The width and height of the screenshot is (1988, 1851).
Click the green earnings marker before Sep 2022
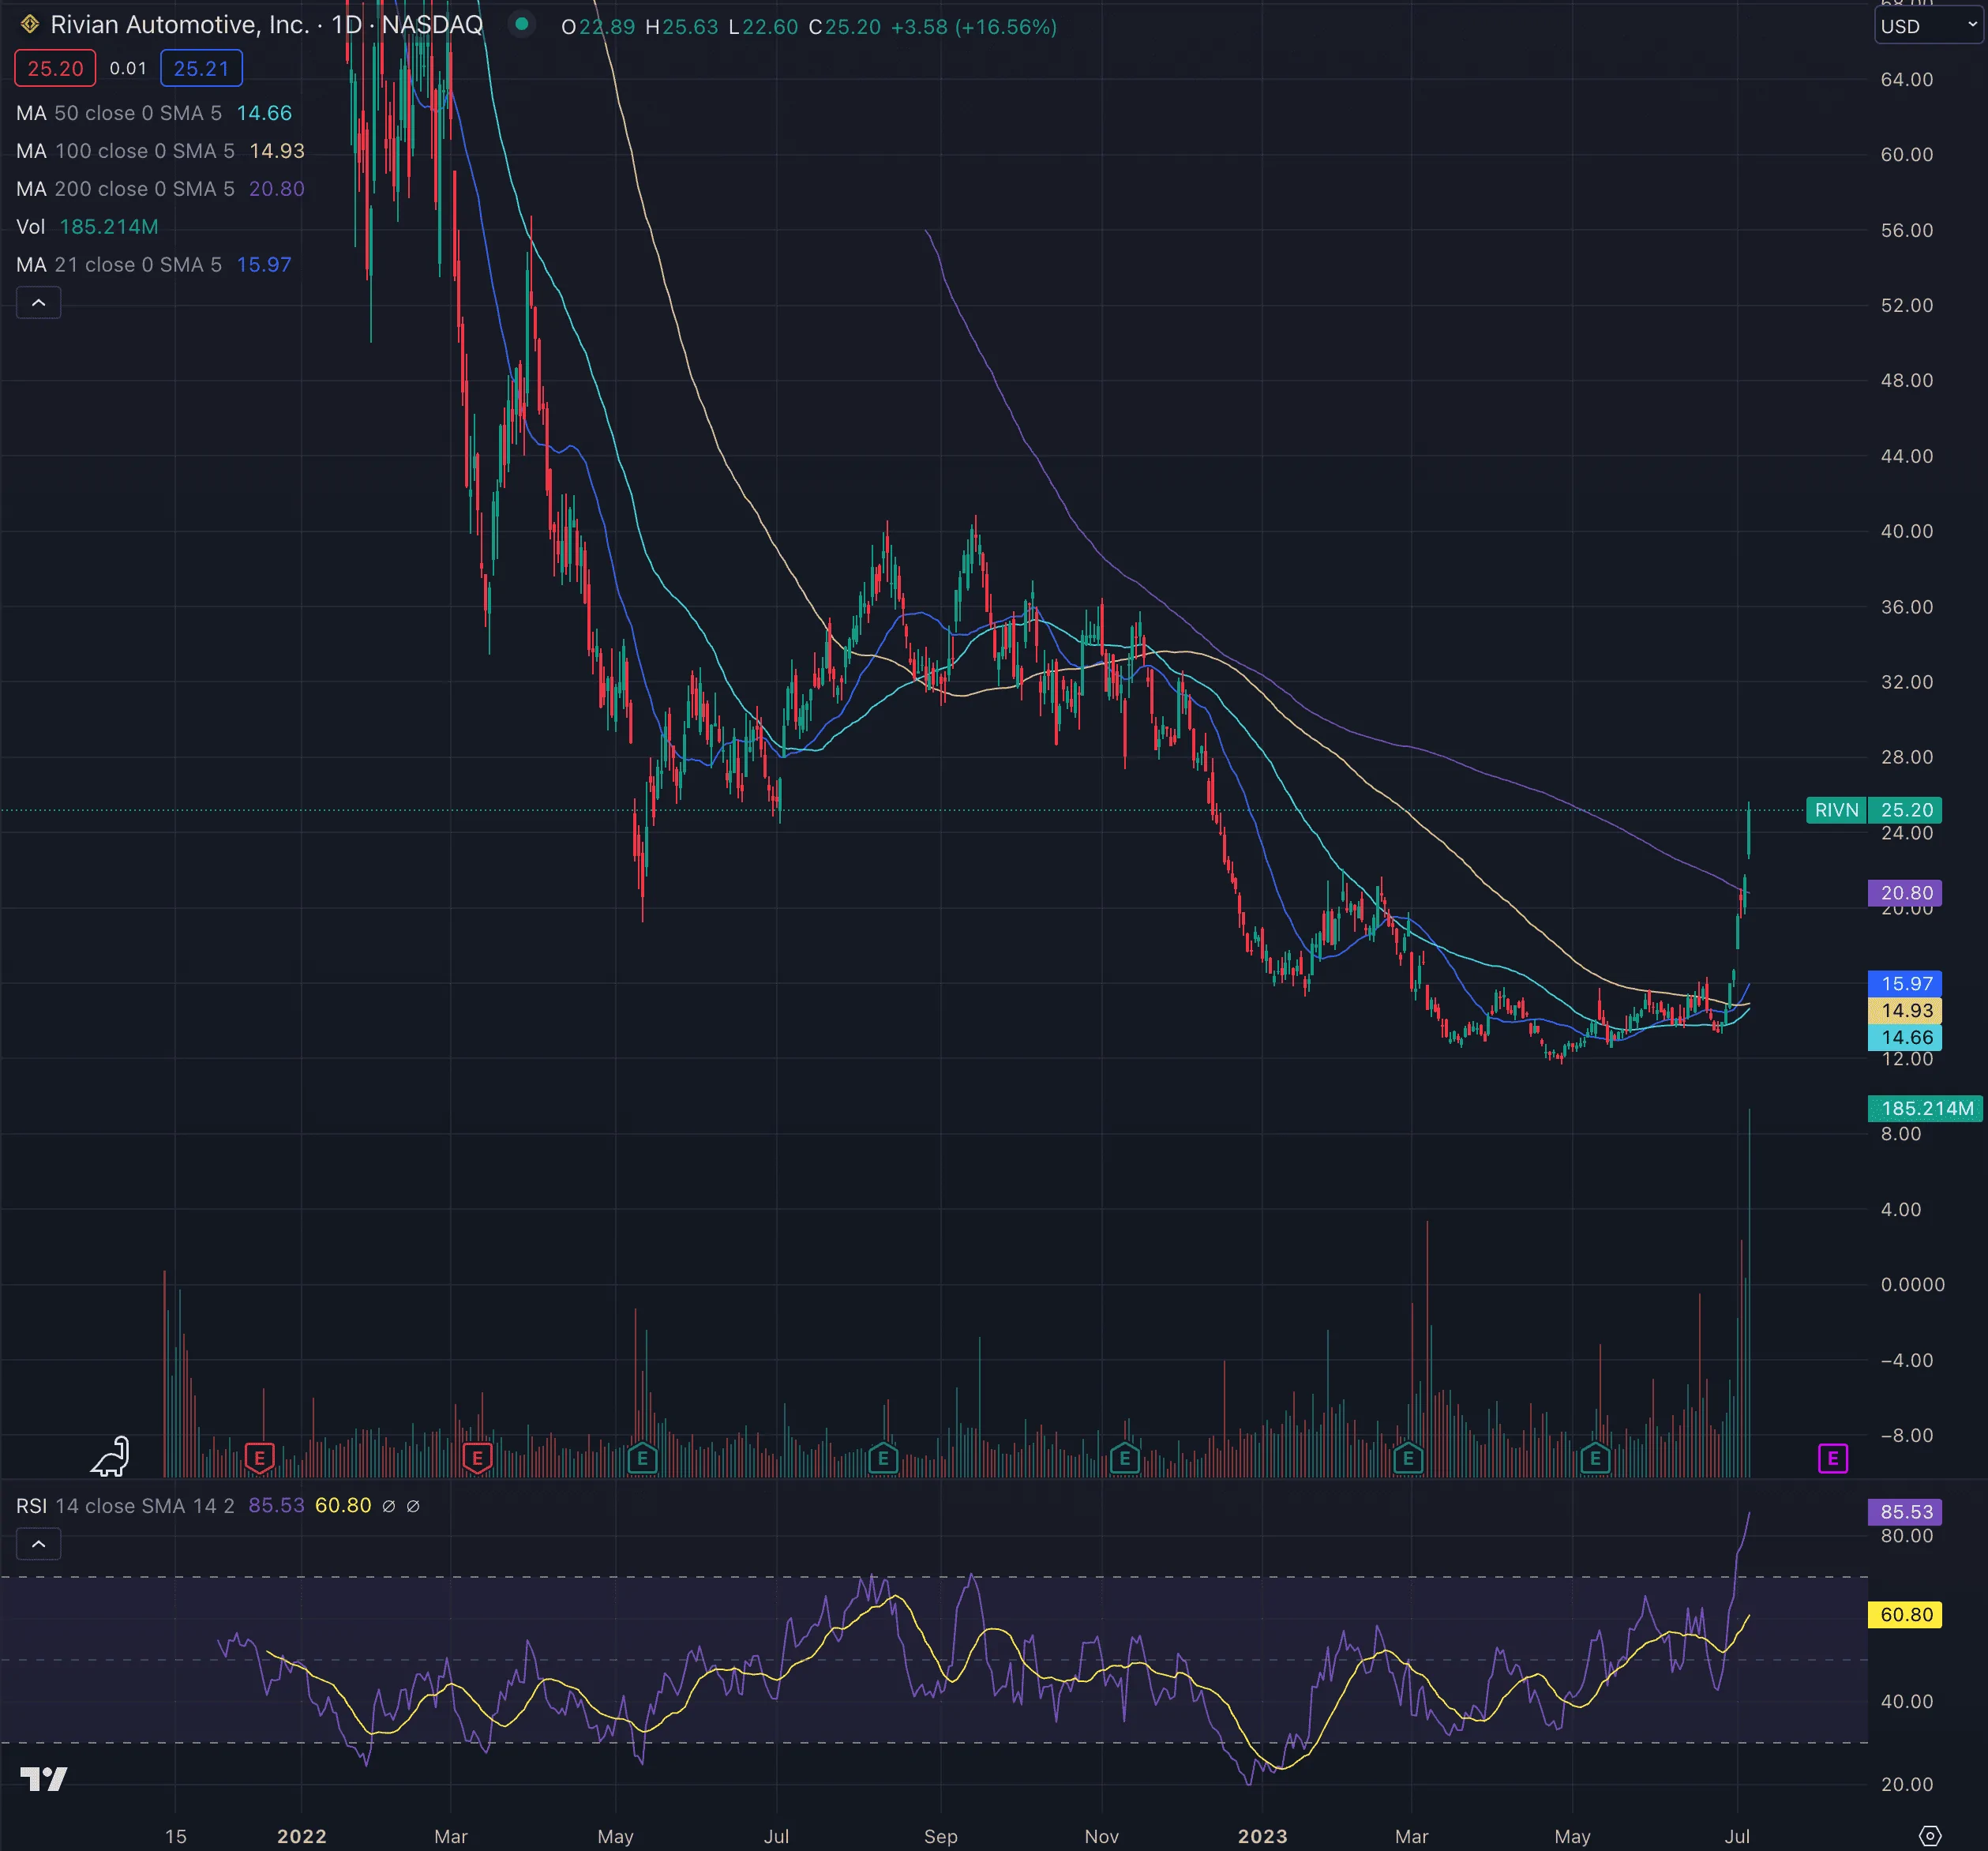[x=883, y=1458]
